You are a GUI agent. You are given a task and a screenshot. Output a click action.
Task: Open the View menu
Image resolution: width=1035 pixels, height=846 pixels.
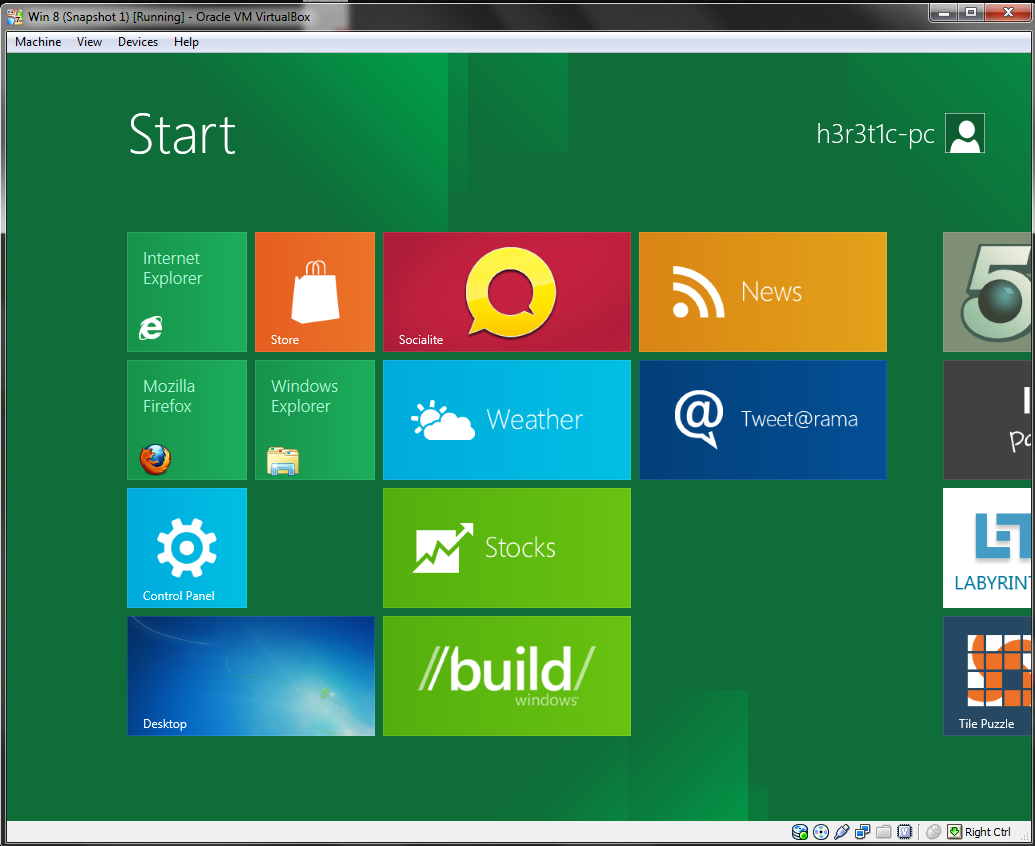coord(89,42)
